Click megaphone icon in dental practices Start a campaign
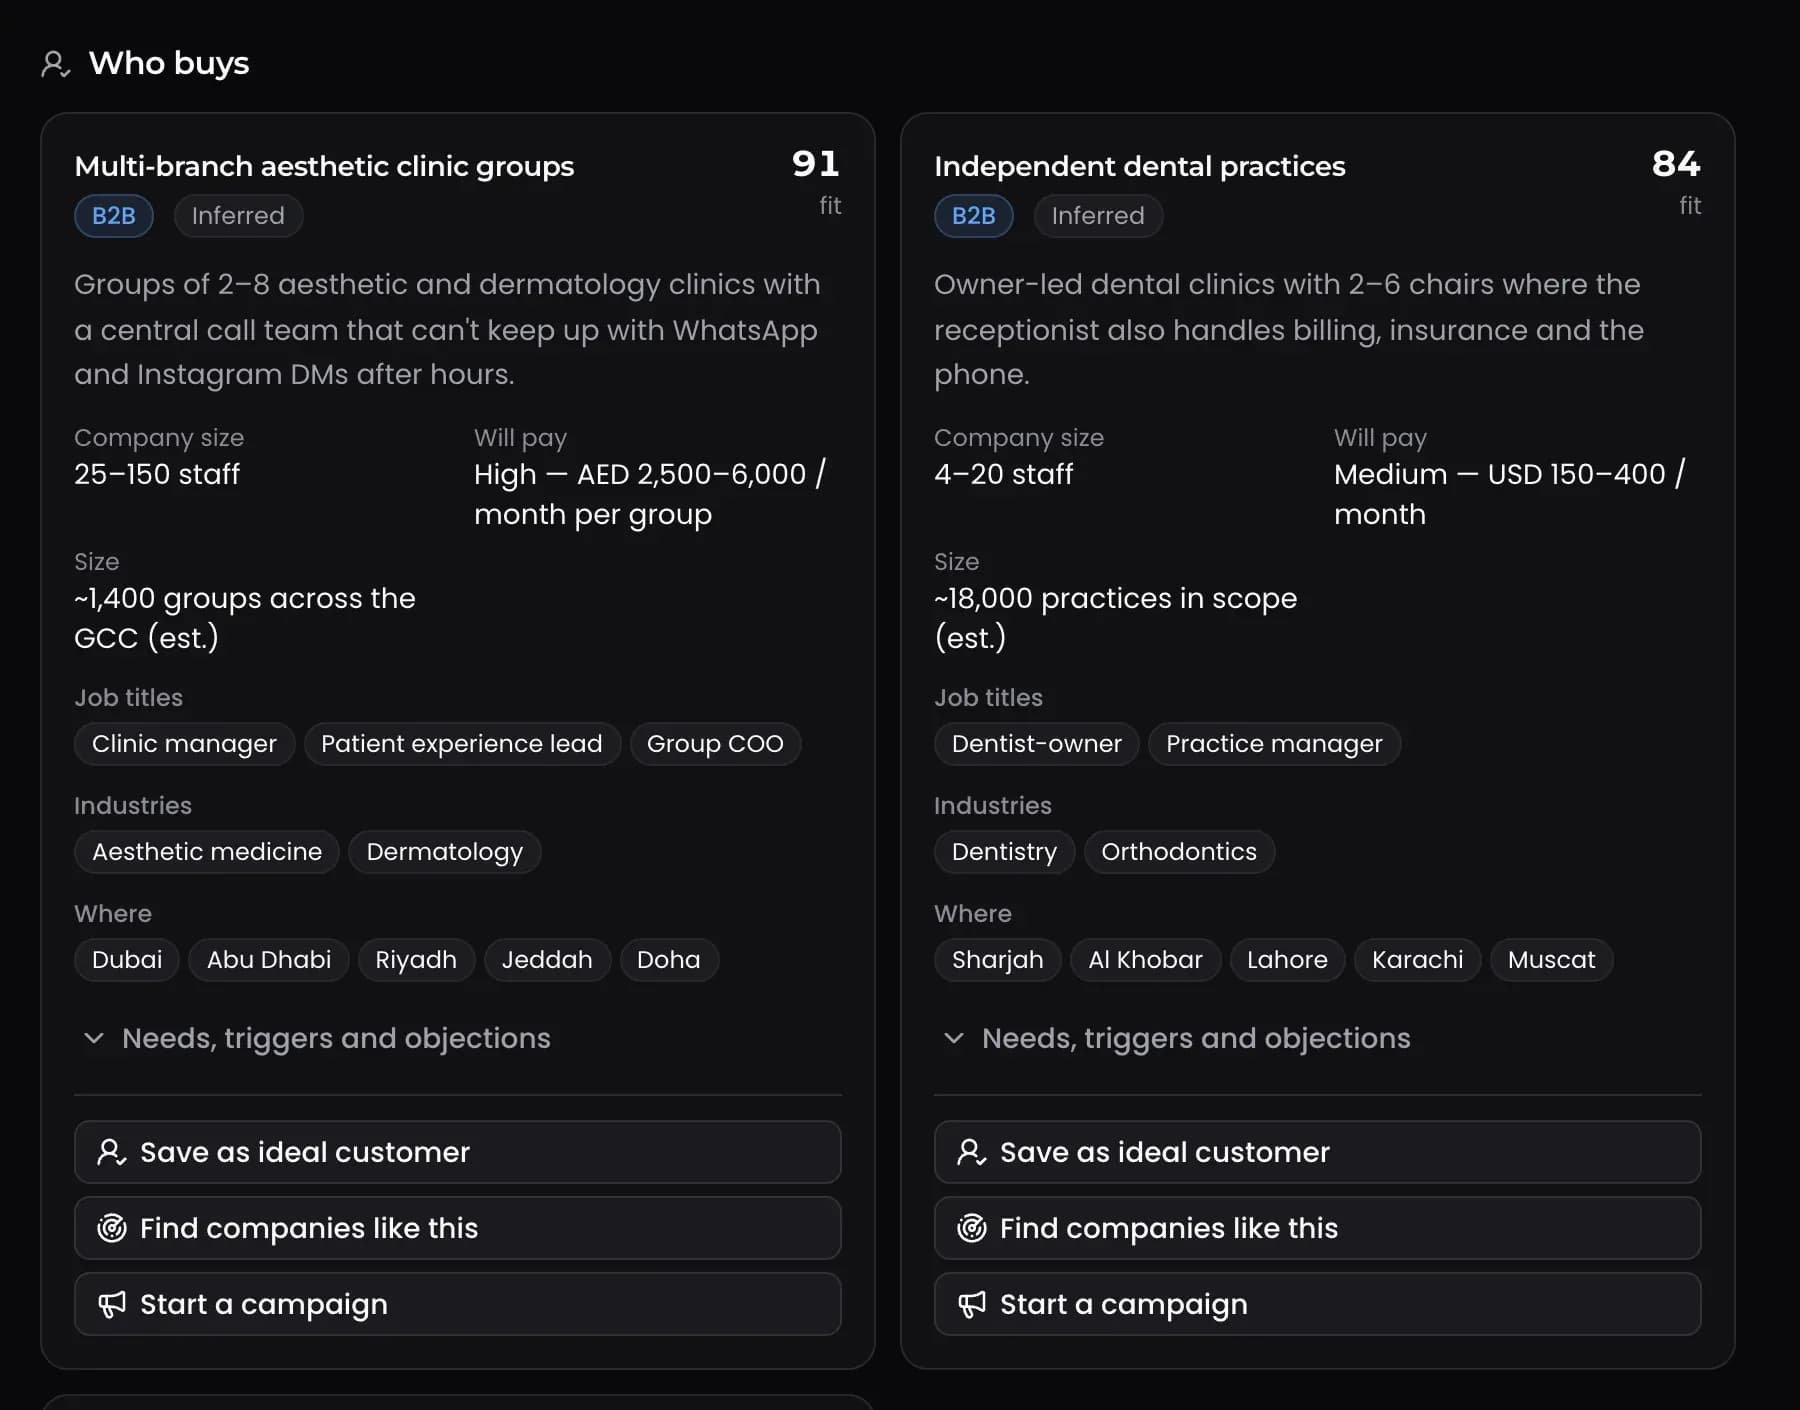1800x1410 pixels. pos(971,1304)
